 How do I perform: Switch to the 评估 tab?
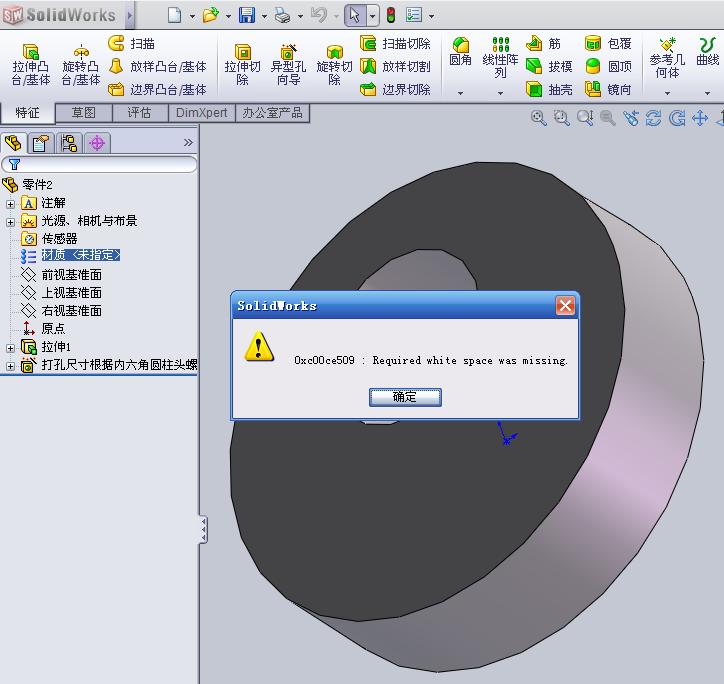point(139,113)
